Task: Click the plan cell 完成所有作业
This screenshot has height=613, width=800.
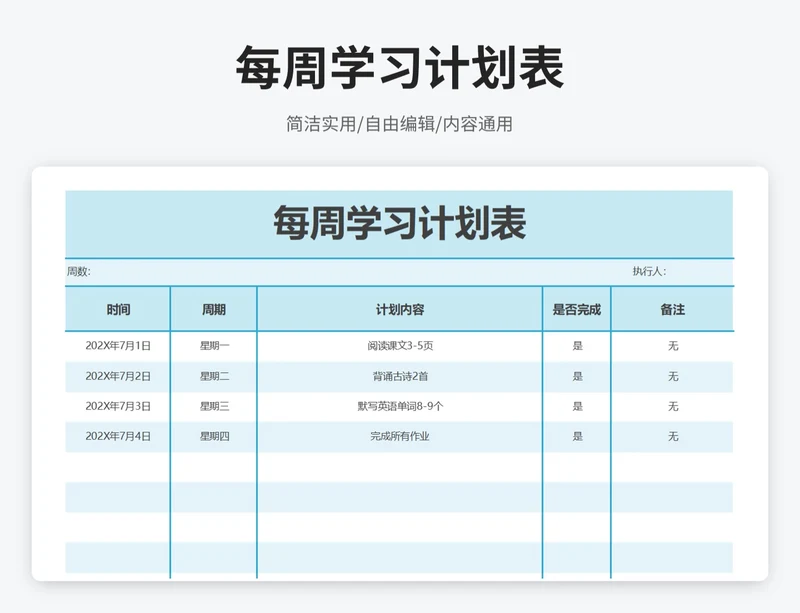Action: [400, 436]
